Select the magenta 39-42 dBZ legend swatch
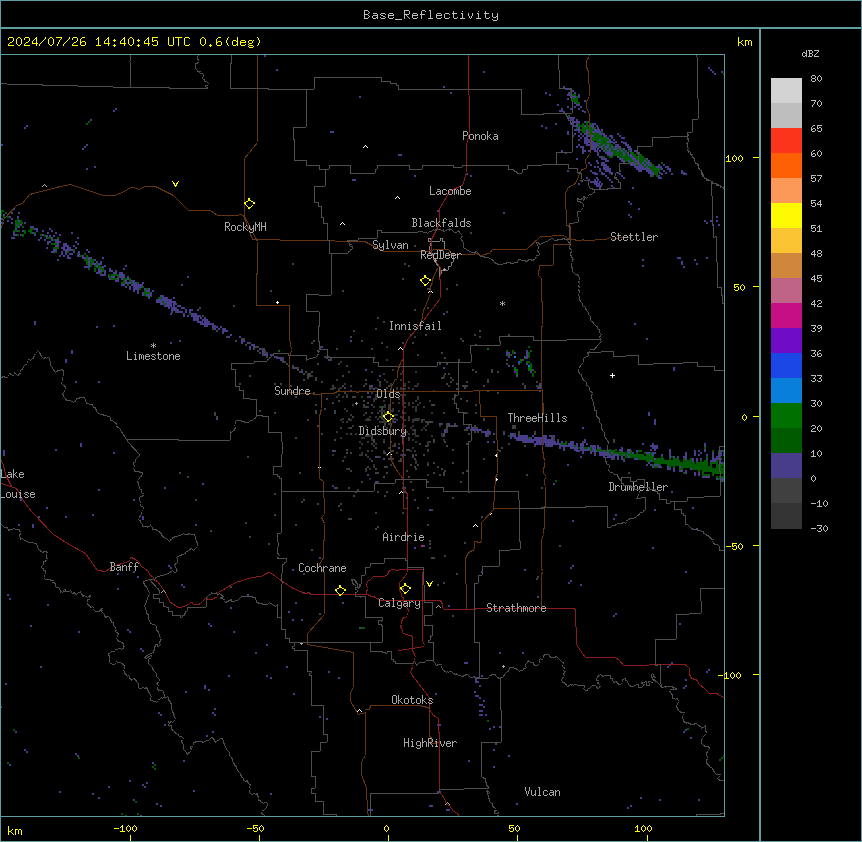This screenshot has width=862, height=842. 786,315
